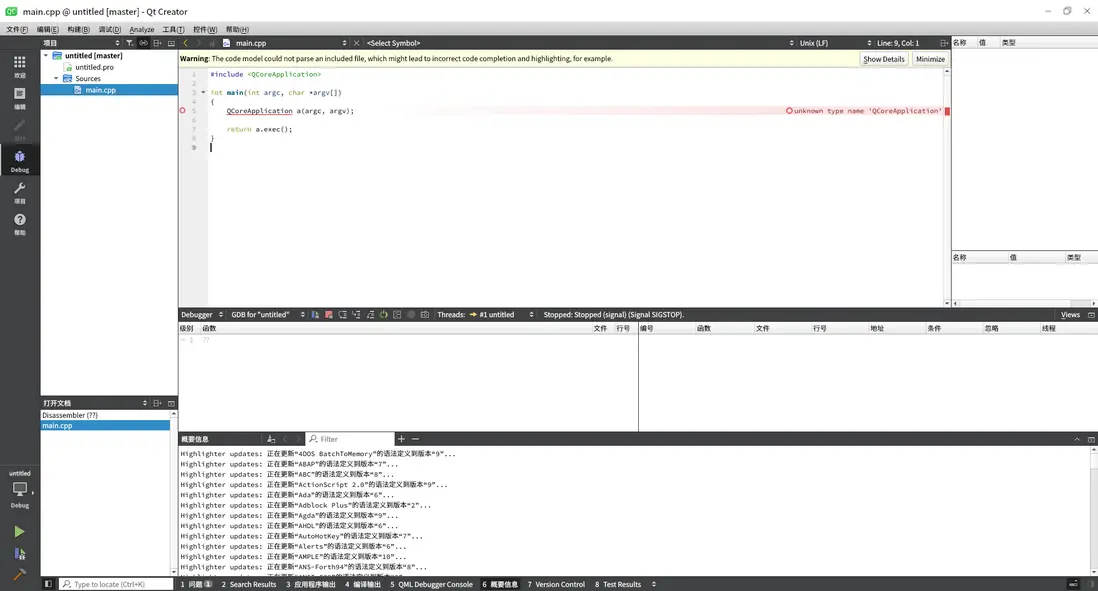Zoom out output pane with minus
The width and height of the screenshot is (1098, 591).
pos(415,439)
